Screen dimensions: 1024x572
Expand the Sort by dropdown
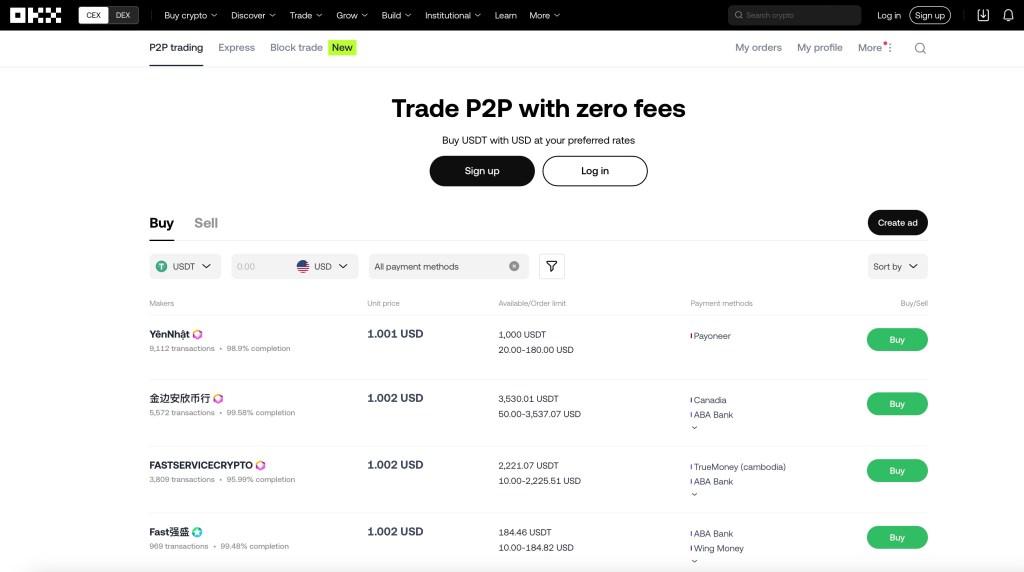[898, 266]
